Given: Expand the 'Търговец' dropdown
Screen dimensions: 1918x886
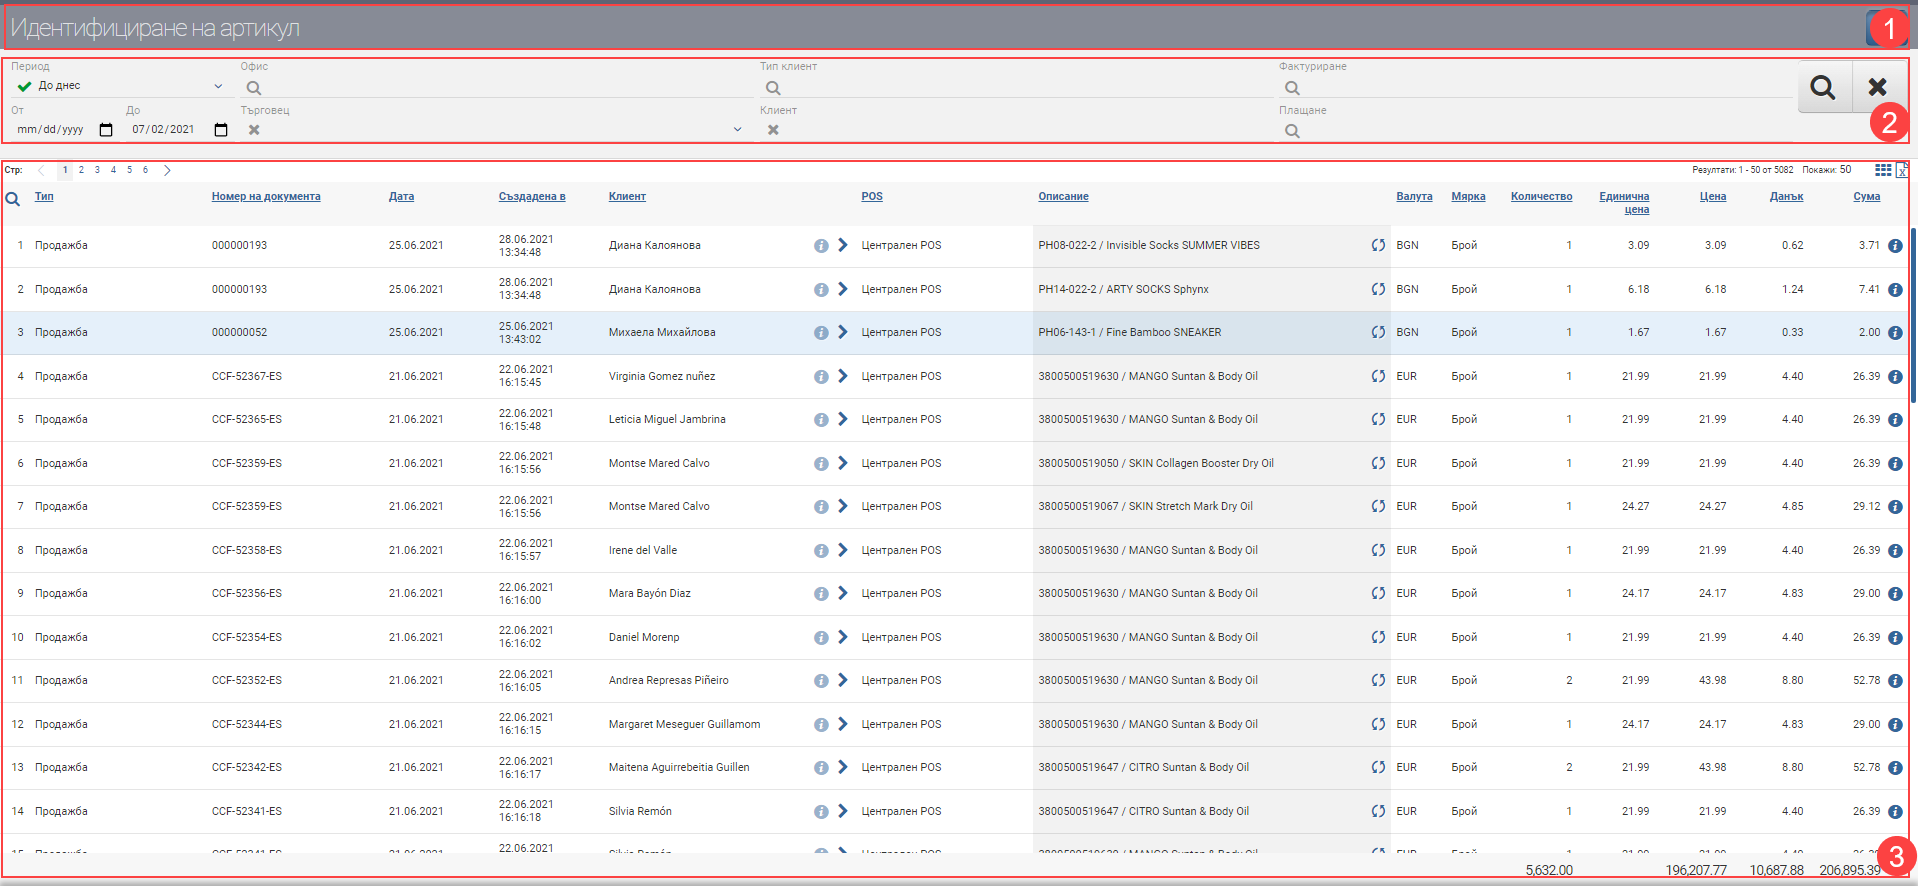Looking at the screenshot, I should [737, 130].
